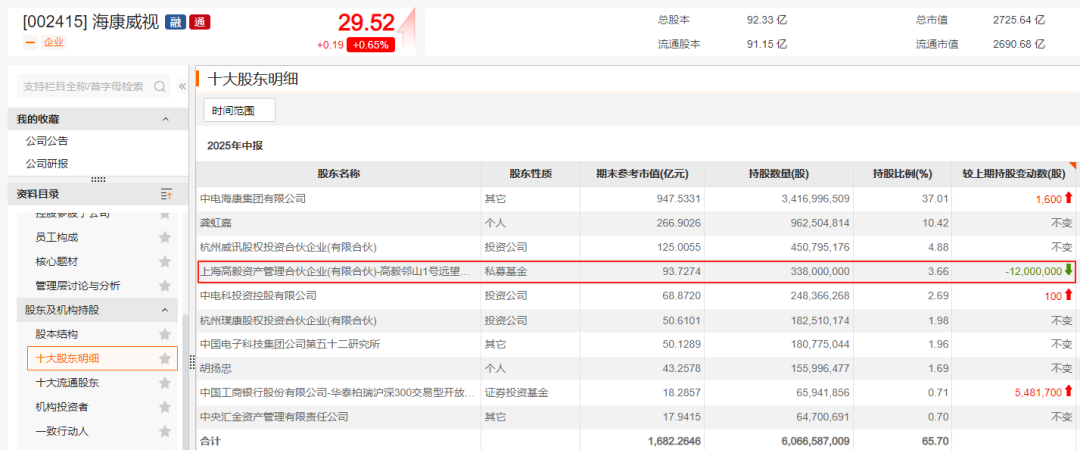Click the blue 融 margin trading badge
Viewport: 1080px width, 450px height.
point(175,22)
